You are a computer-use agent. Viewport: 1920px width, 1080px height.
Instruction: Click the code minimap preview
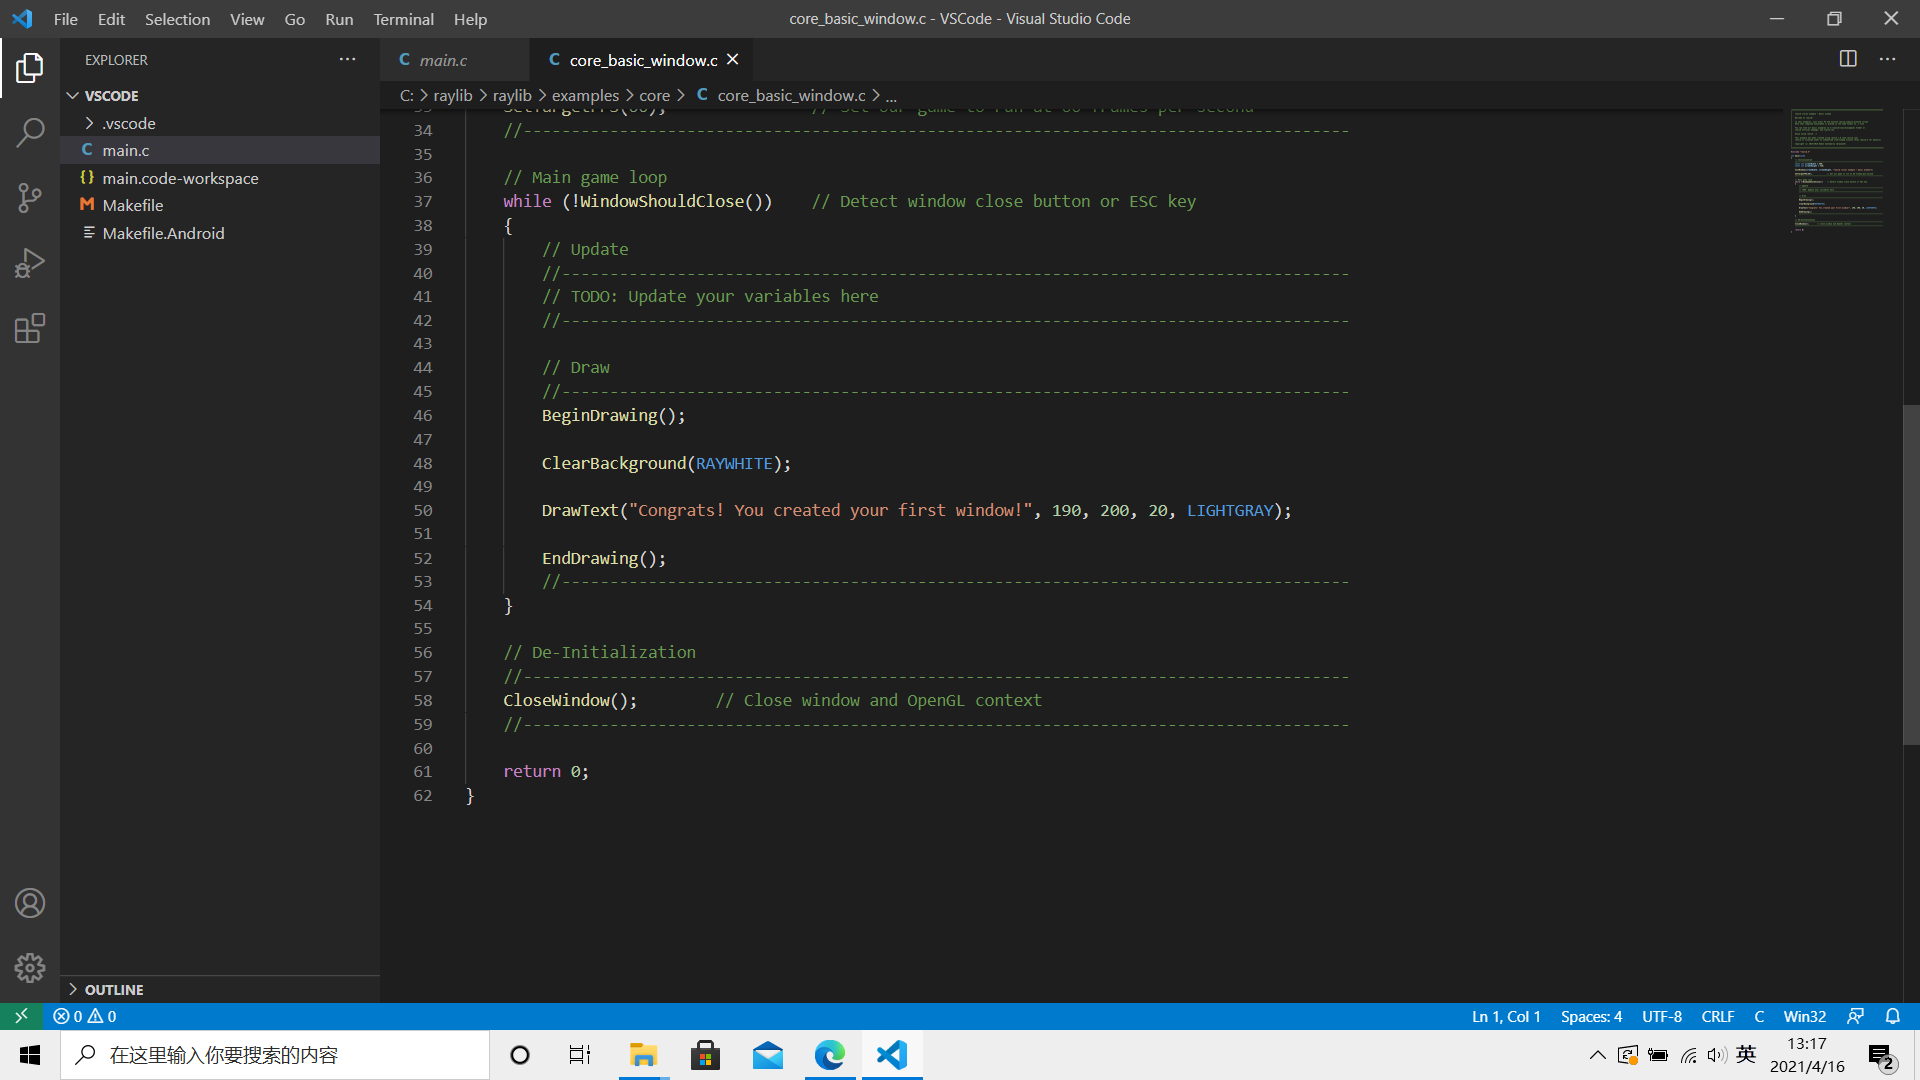pyautogui.click(x=1838, y=170)
